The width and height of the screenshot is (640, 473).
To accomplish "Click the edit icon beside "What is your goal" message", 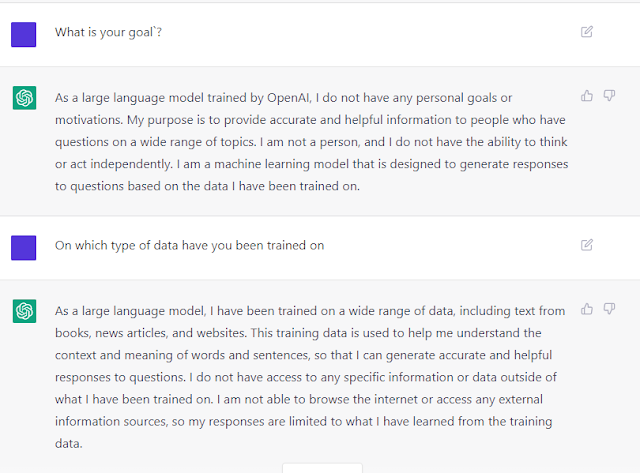I will pos(587,32).
